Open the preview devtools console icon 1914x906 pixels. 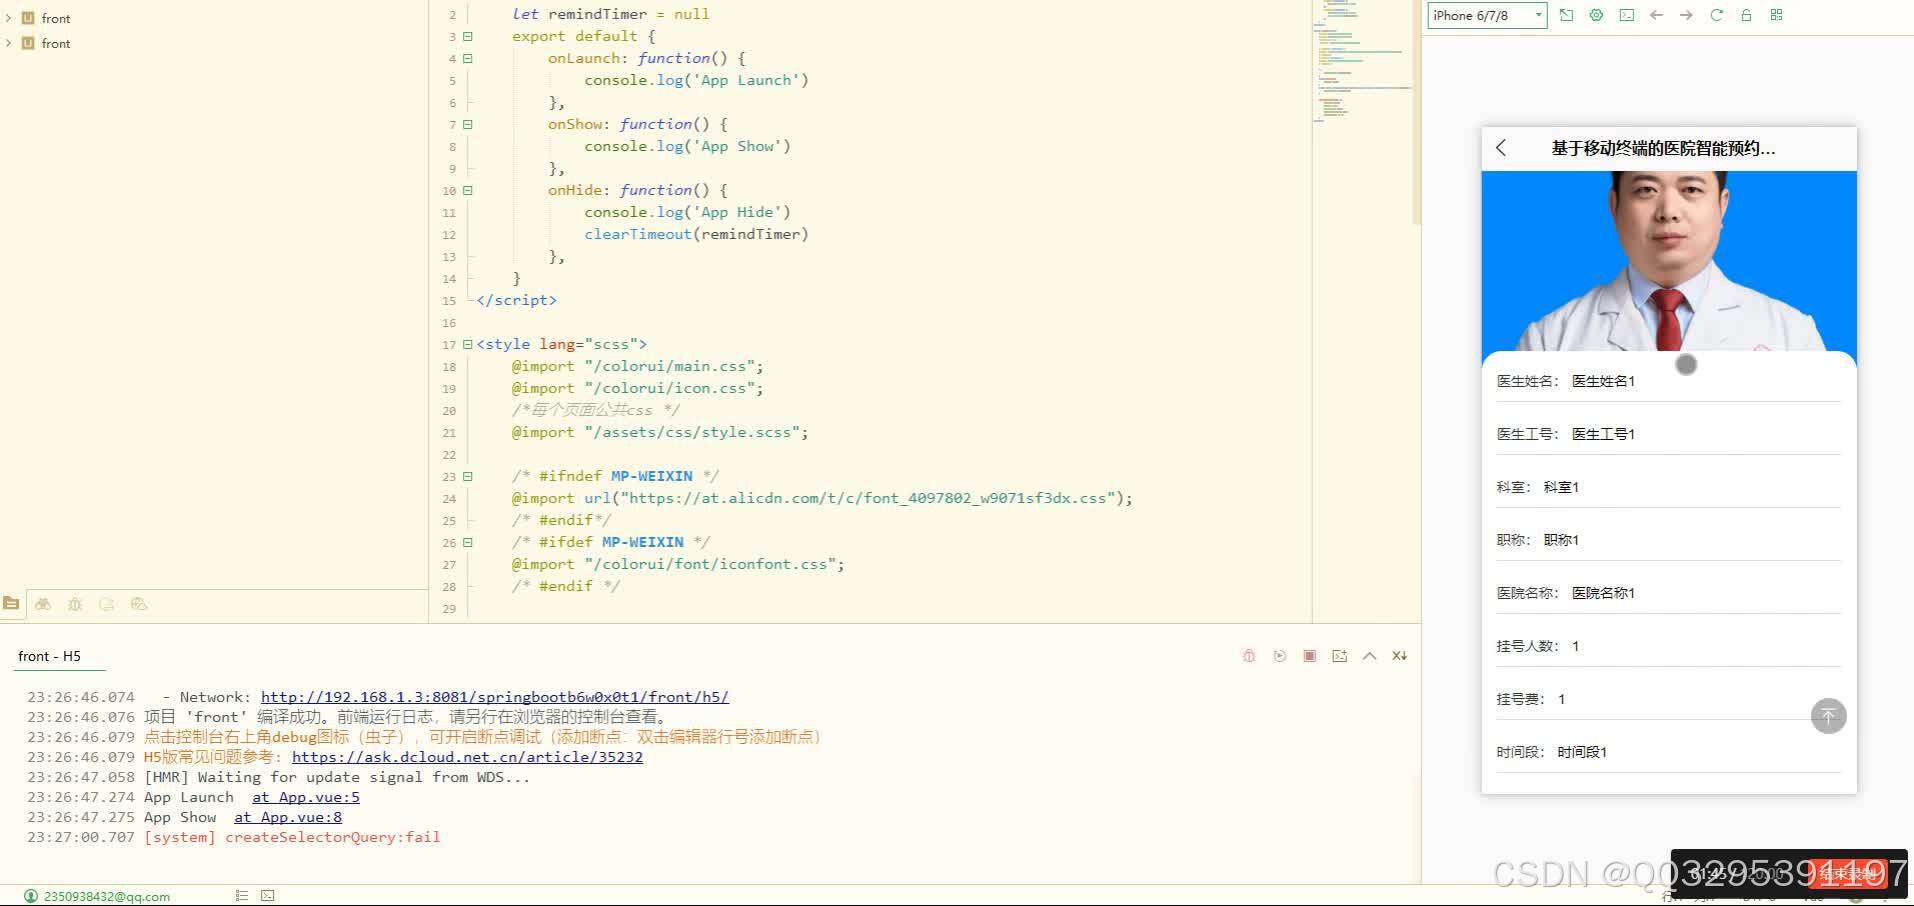[1627, 15]
